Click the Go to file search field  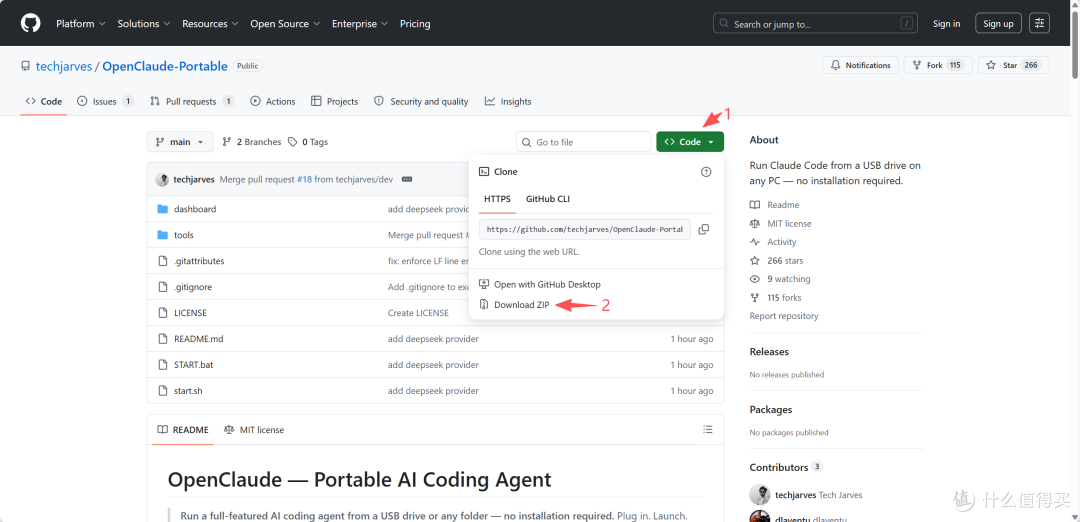click(583, 142)
